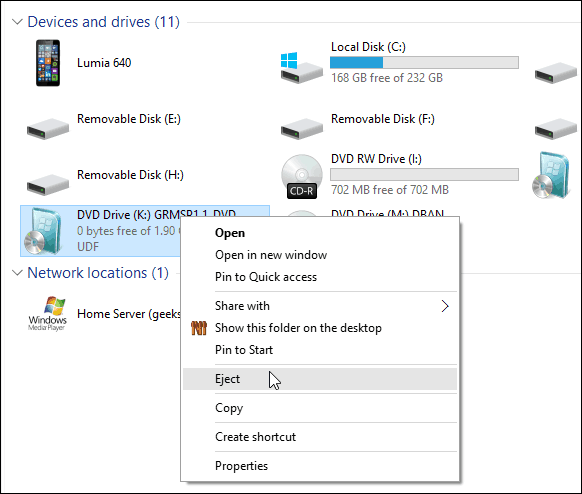Select the Removable Disk (H:) label

(x=130, y=175)
